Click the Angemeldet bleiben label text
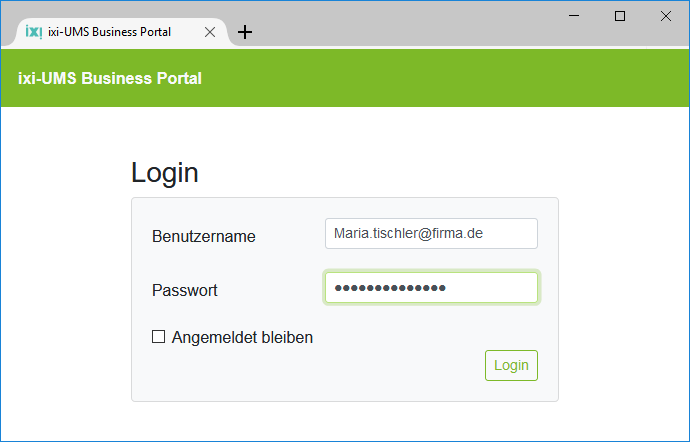This screenshot has width=690, height=442. [x=242, y=338]
